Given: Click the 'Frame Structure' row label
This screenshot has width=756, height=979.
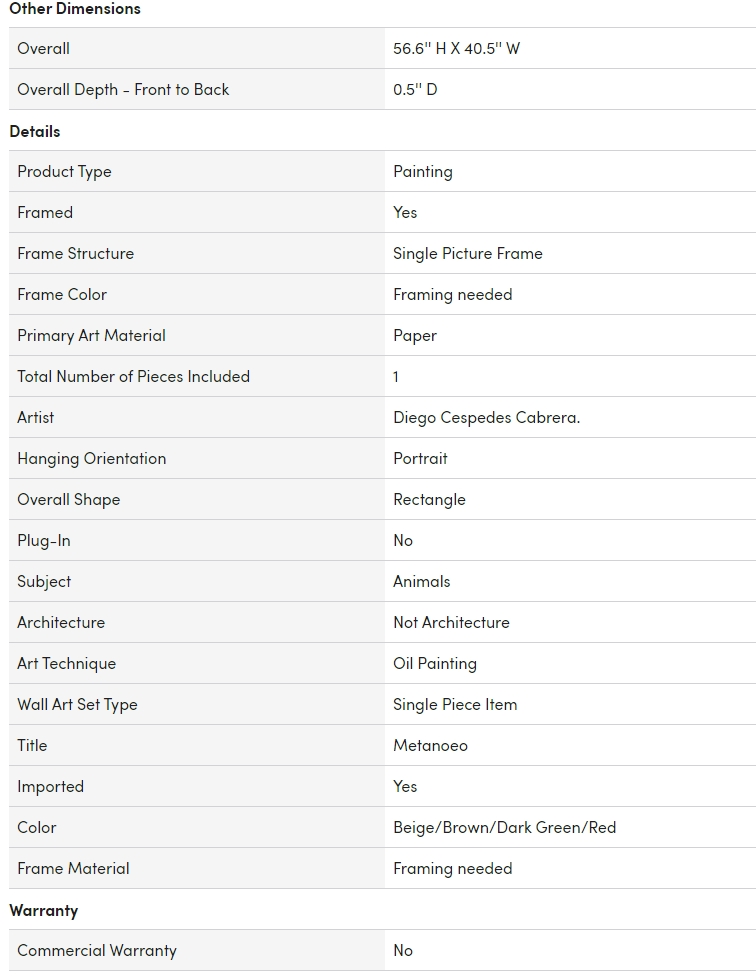Looking at the screenshot, I should (75, 253).
